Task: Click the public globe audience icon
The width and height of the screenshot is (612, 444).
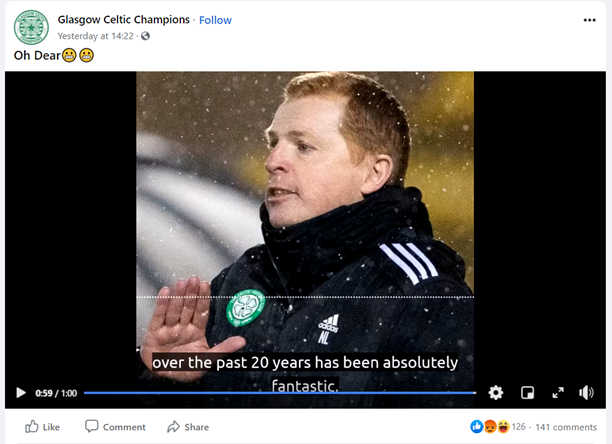Action: tap(145, 36)
